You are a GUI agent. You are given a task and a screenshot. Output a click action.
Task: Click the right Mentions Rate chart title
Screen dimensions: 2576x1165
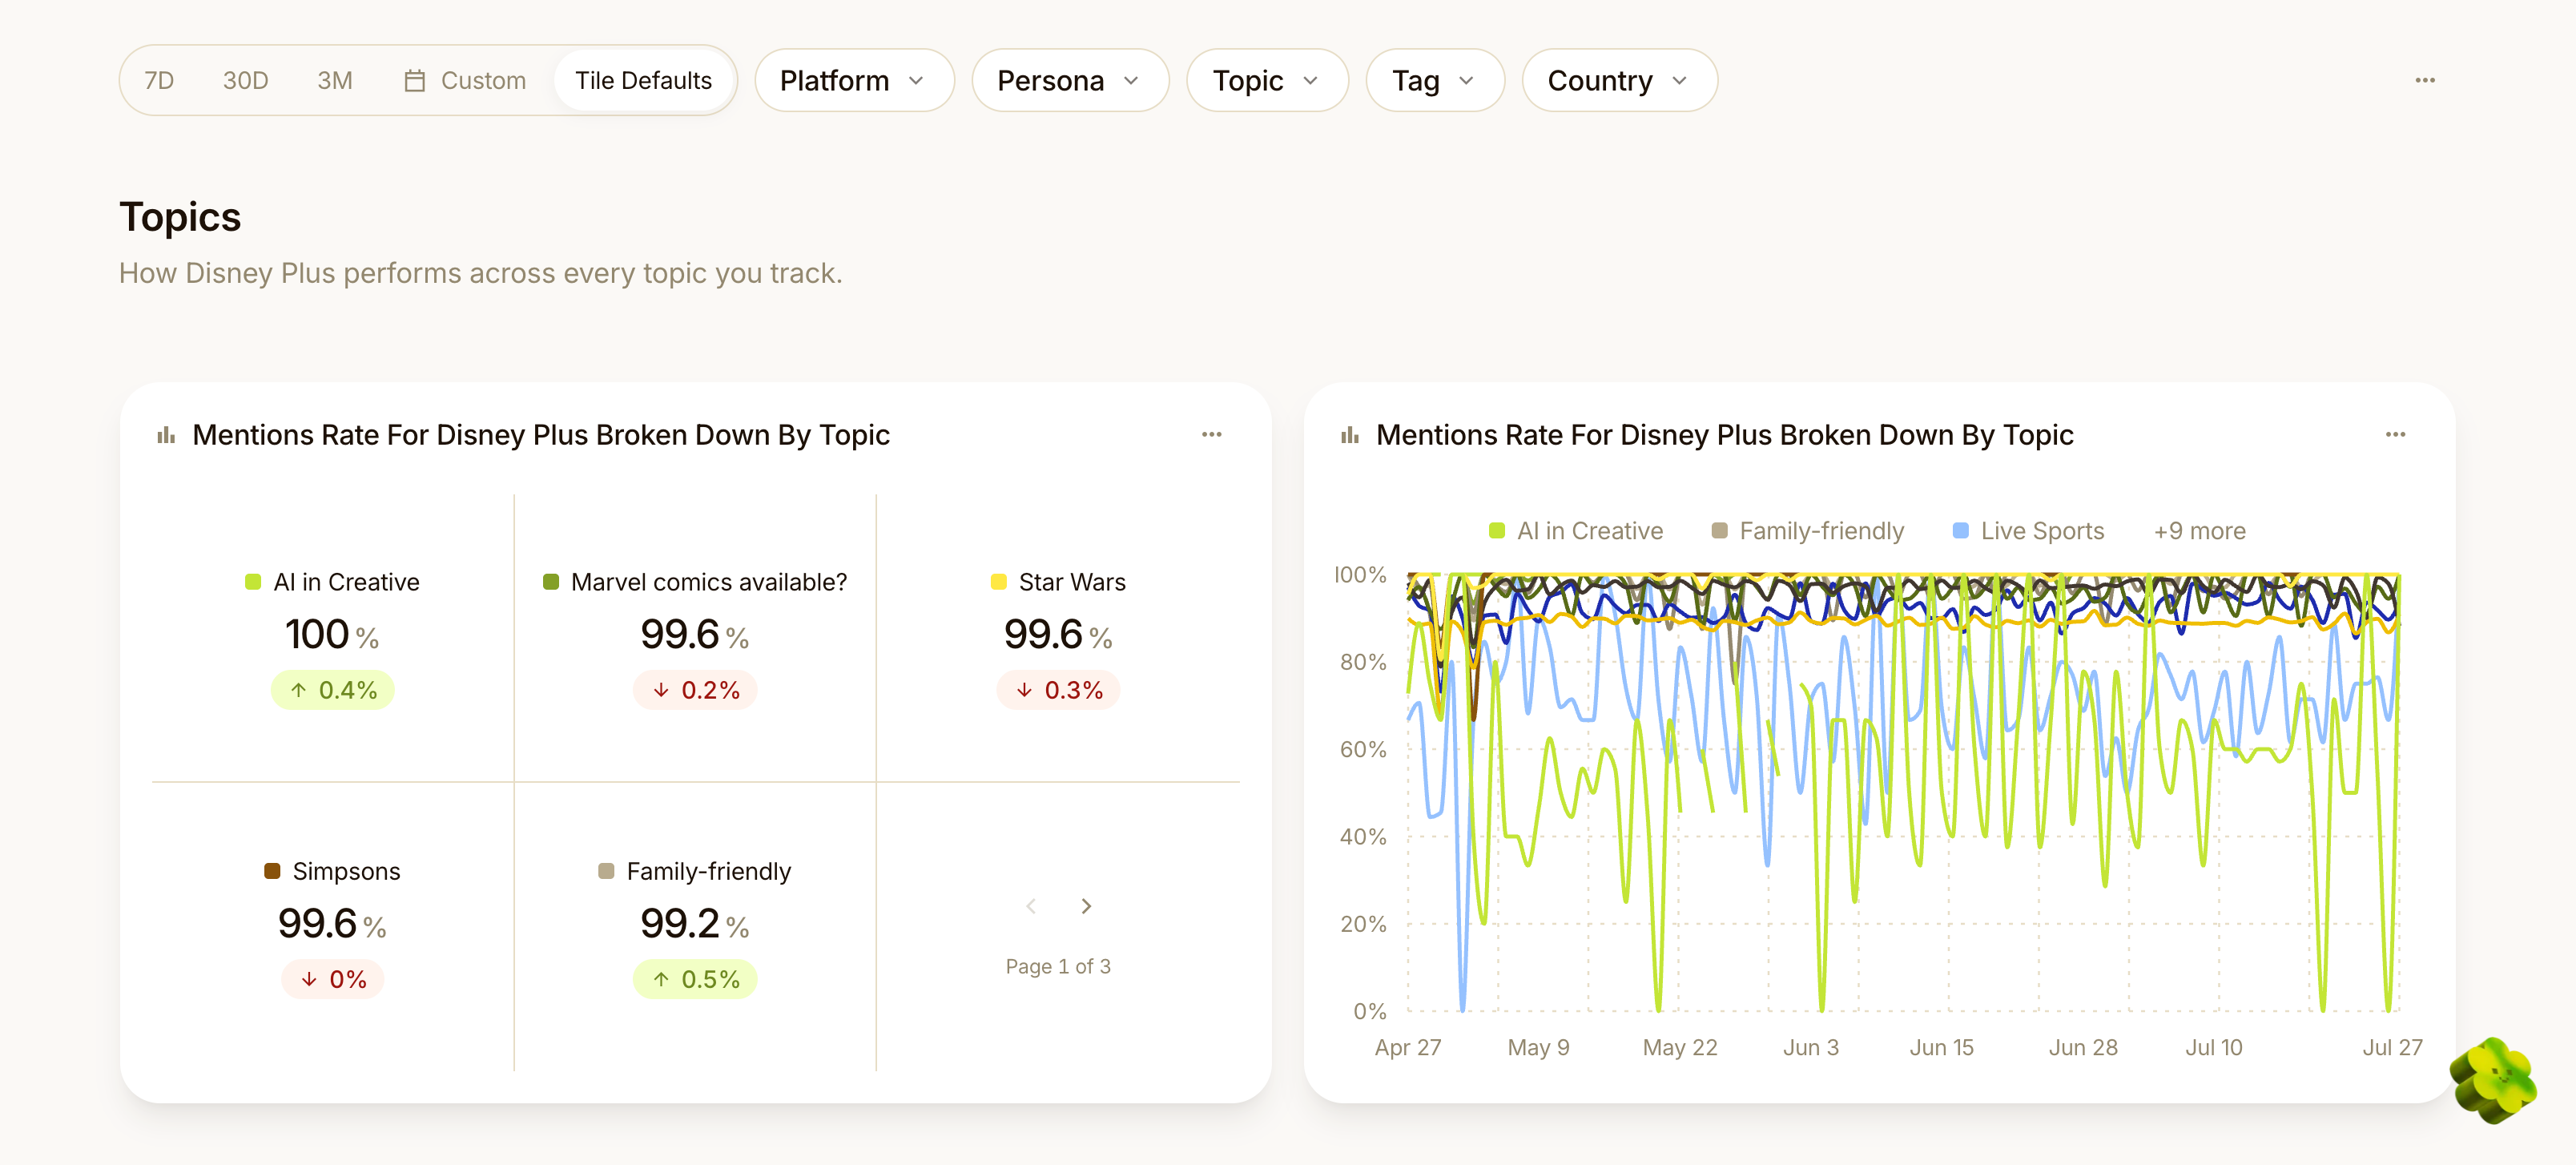(x=1725, y=435)
